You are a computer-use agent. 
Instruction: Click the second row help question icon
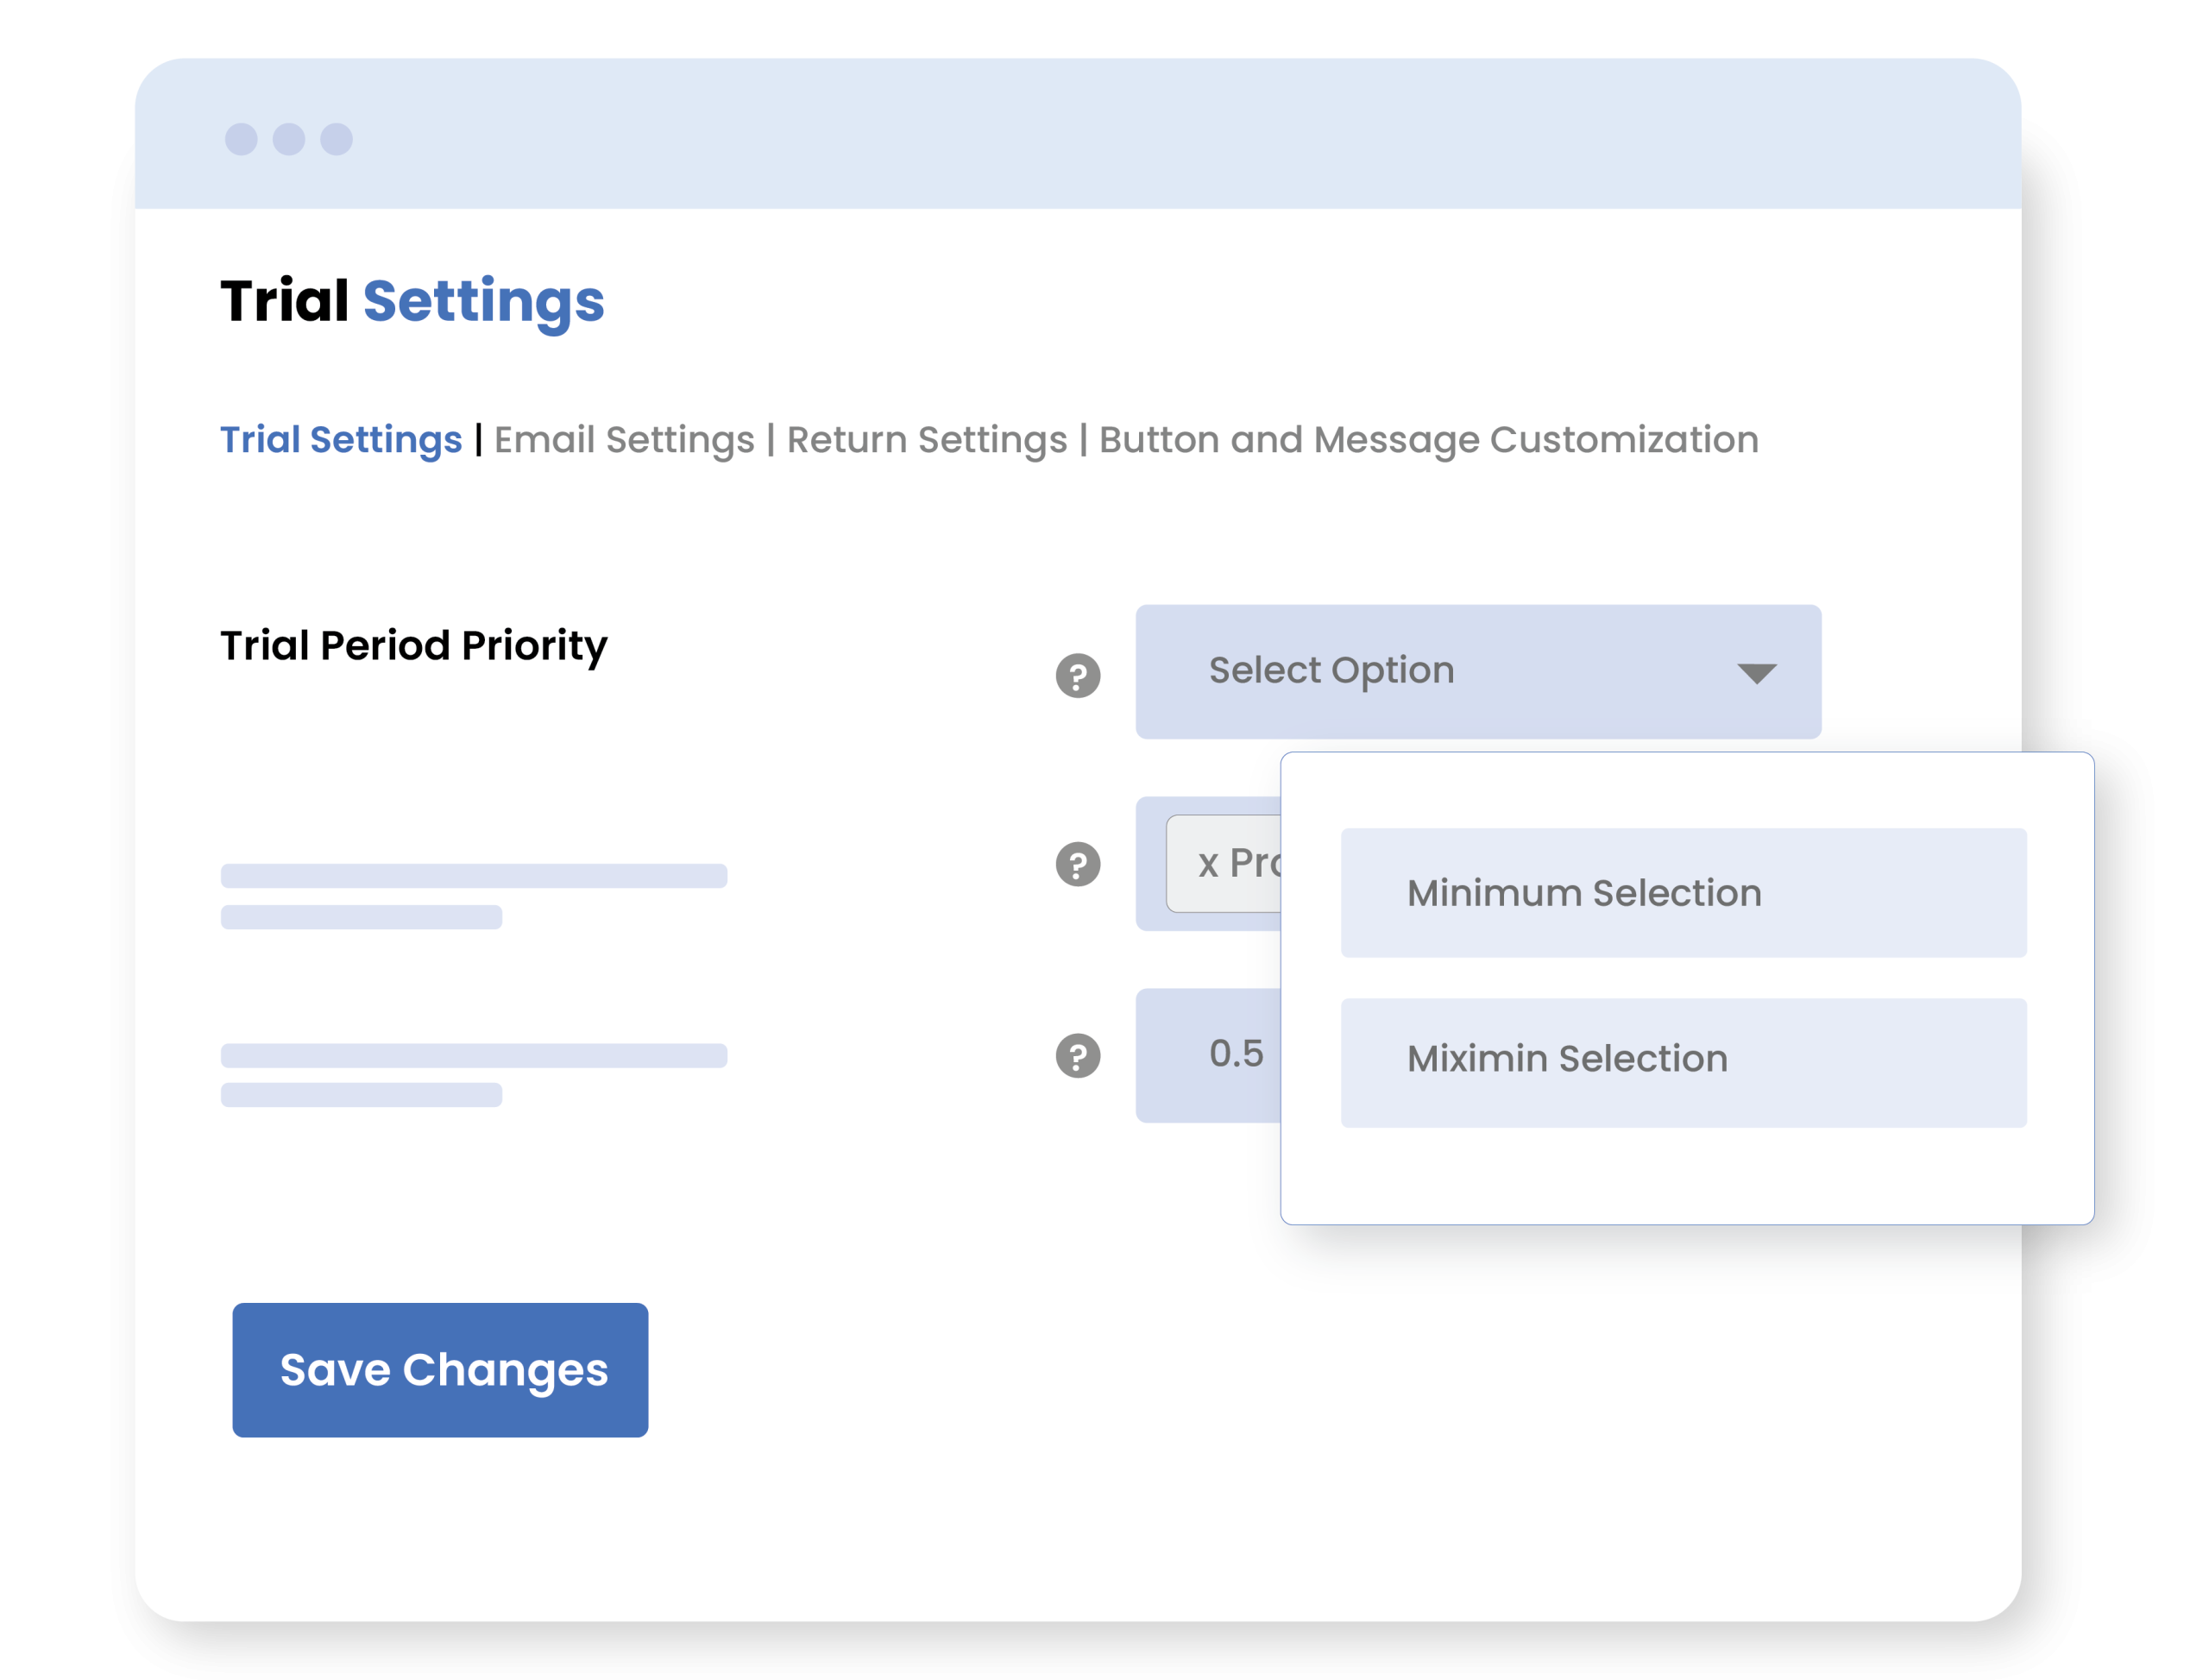pos(1078,864)
